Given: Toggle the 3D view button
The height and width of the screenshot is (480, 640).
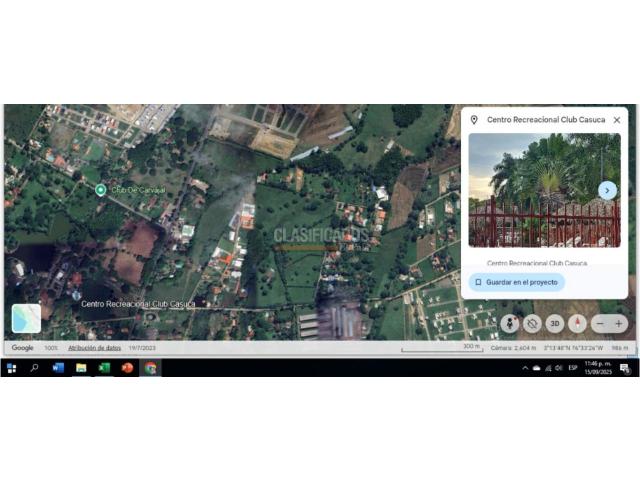Looking at the screenshot, I should [x=554, y=323].
